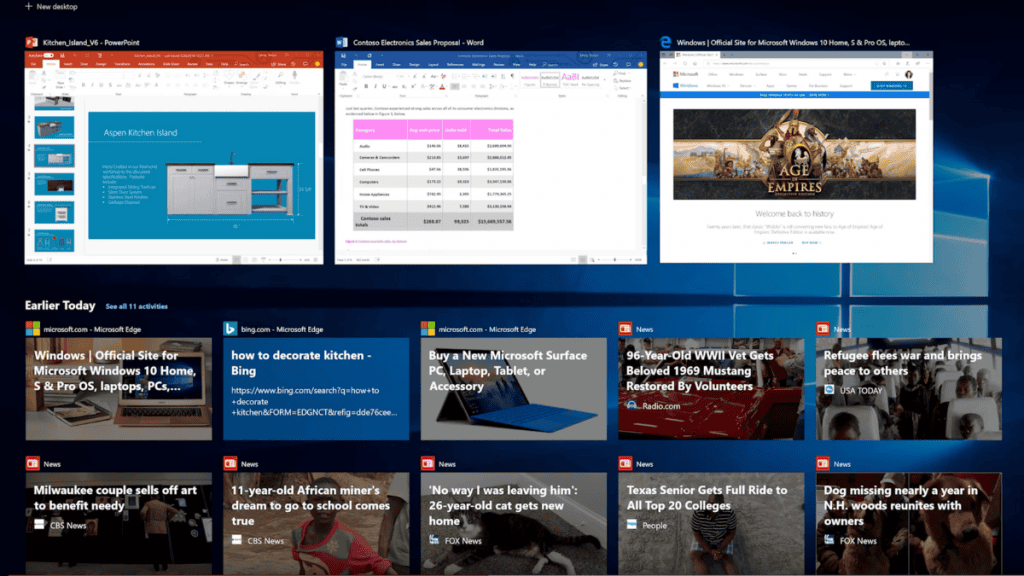The width and height of the screenshot is (1024, 576).
Task: Open Transitions tab in PowerPoint window
Action: pos(122,65)
